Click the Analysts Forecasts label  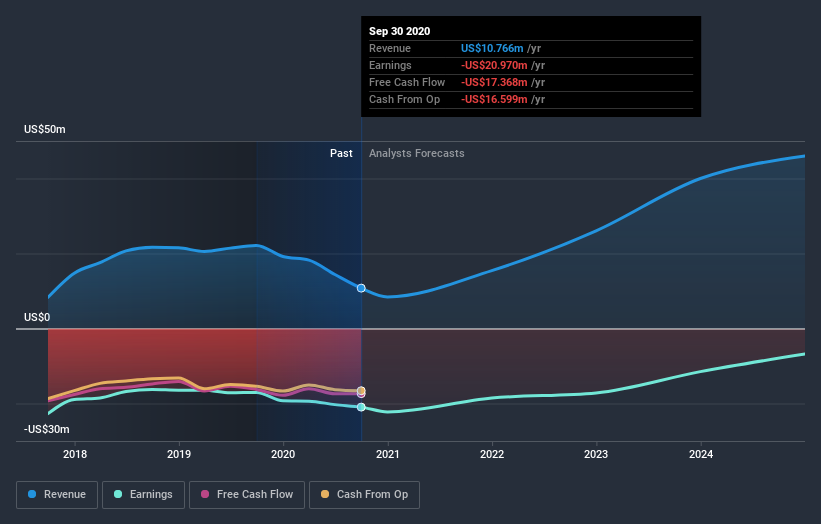click(417, 153)
